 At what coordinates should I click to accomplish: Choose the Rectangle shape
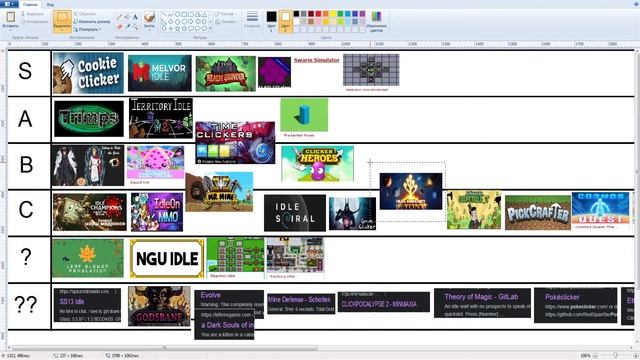point(184,14)
